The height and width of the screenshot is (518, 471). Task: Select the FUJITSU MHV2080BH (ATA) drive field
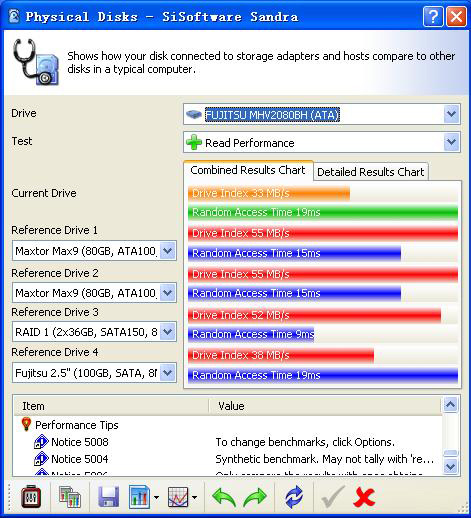[322, 114]
